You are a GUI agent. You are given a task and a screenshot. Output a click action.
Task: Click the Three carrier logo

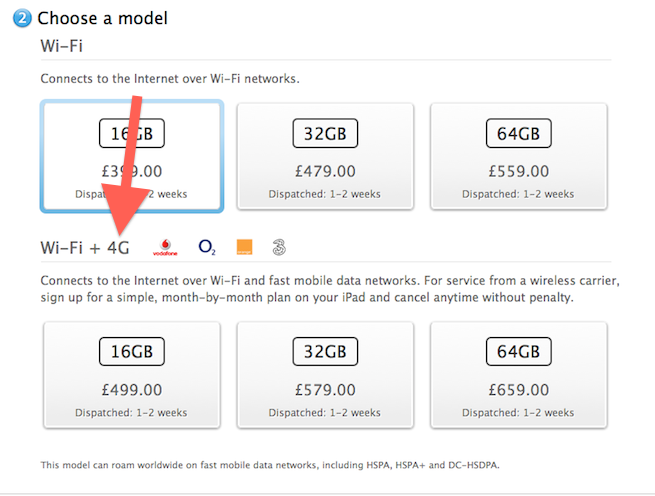click(x=279, y=247)
